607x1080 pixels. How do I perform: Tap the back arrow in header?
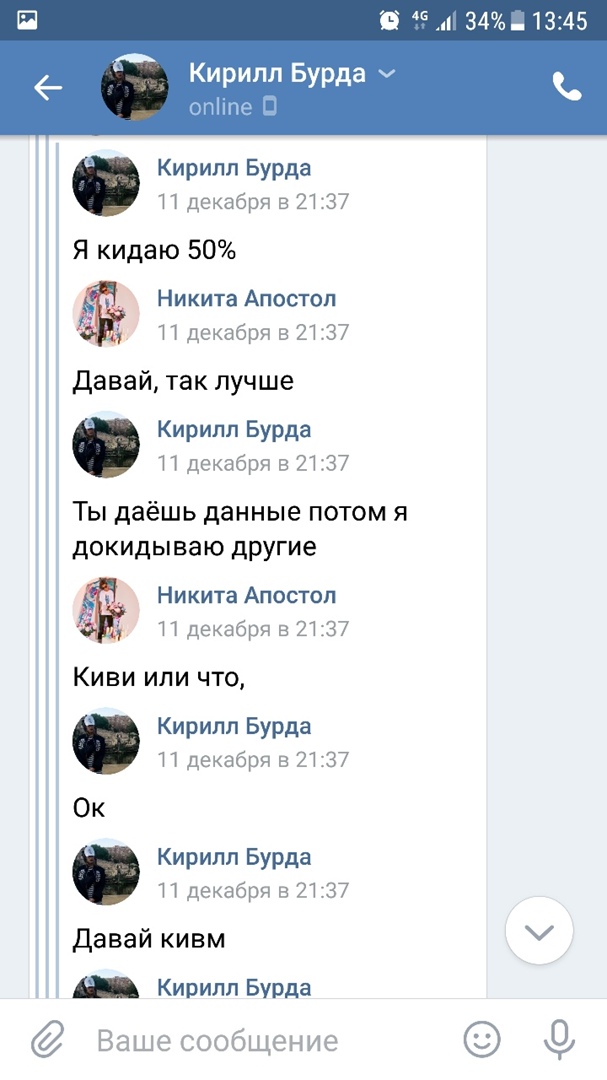tap(48, 88)
